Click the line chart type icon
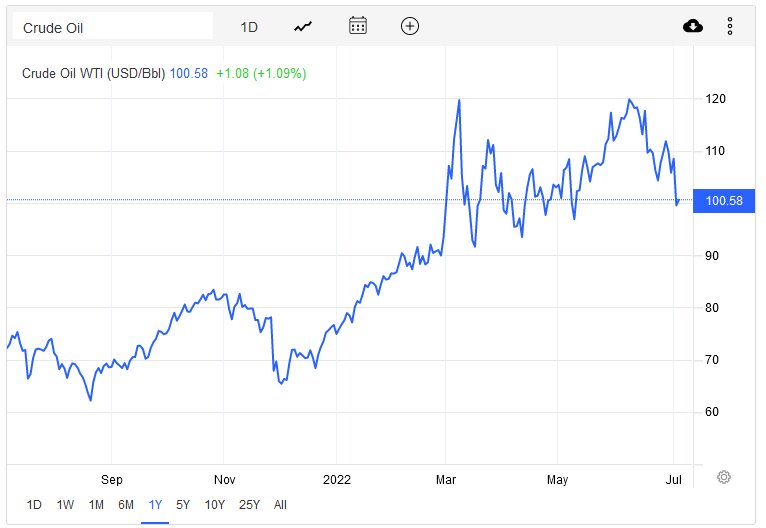The image size is (766, 528). coord(303,27)
